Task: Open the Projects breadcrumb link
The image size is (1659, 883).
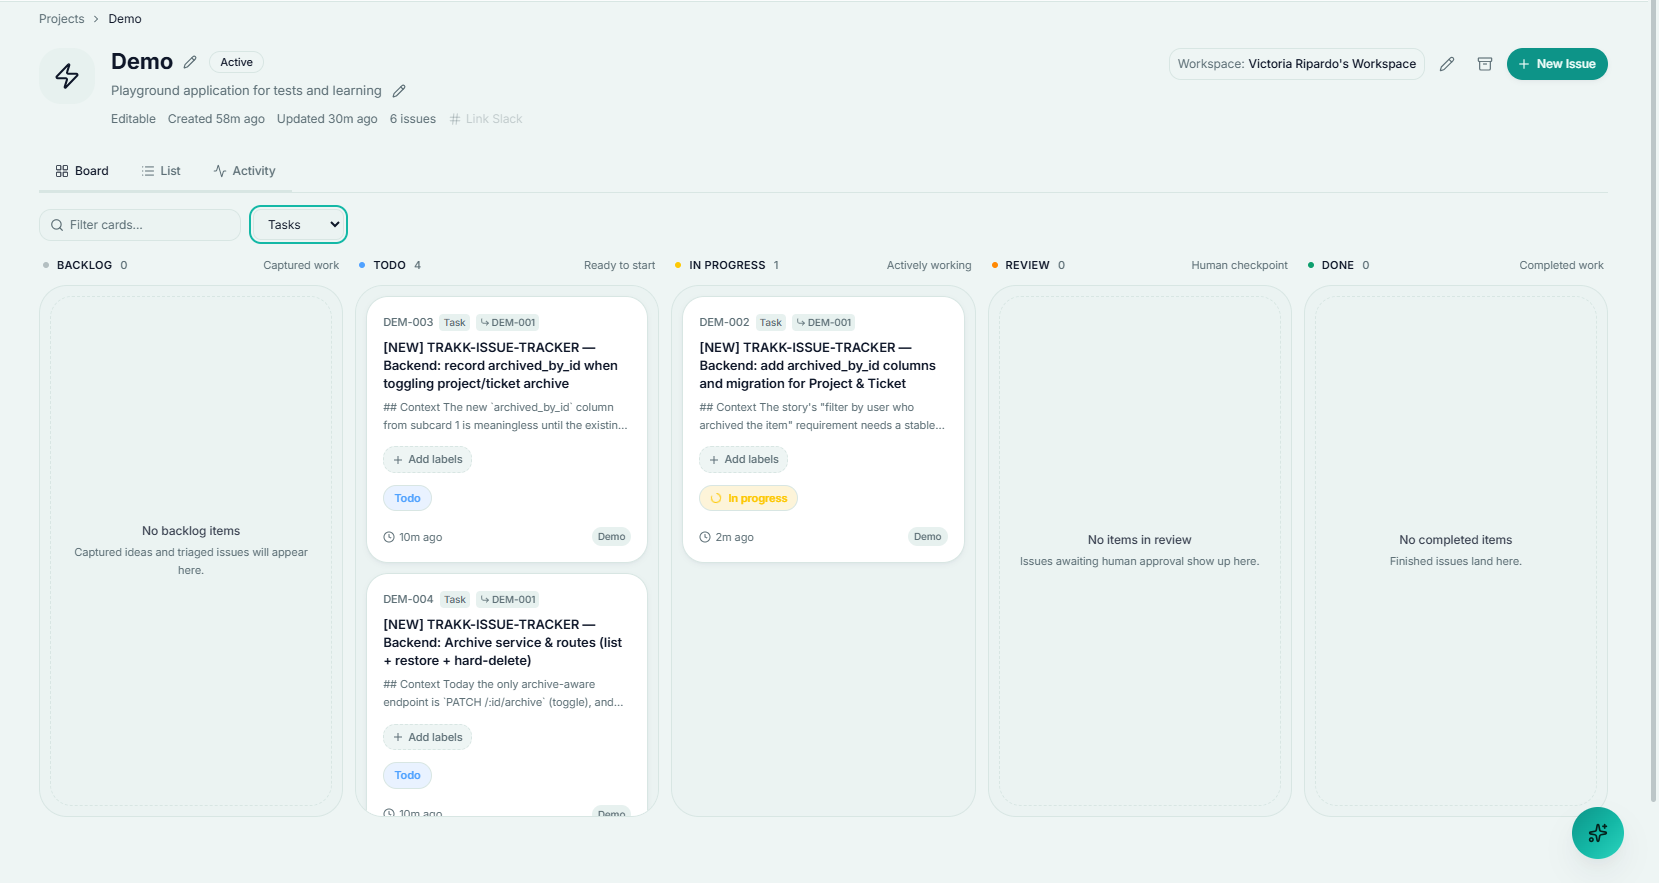Action: click(62, 19)
